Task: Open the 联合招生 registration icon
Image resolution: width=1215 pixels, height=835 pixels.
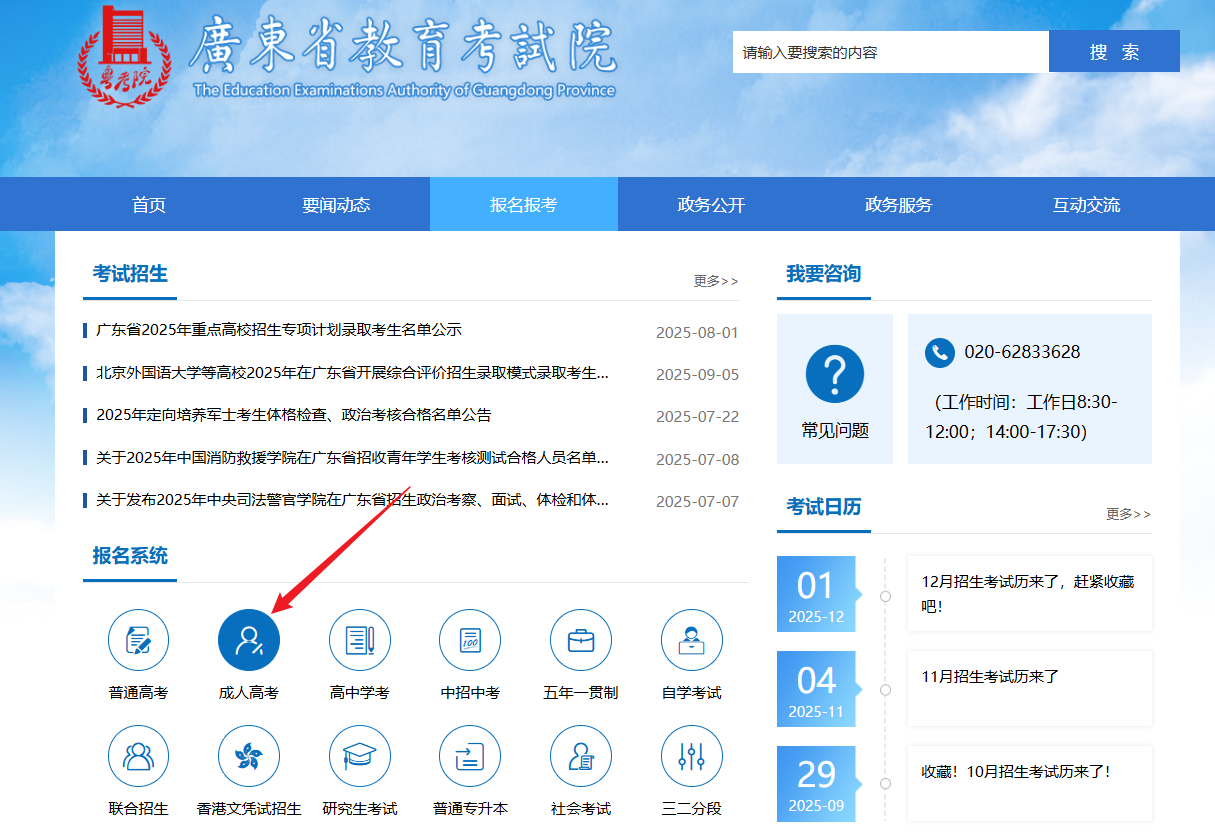Action: coord(138,756)
